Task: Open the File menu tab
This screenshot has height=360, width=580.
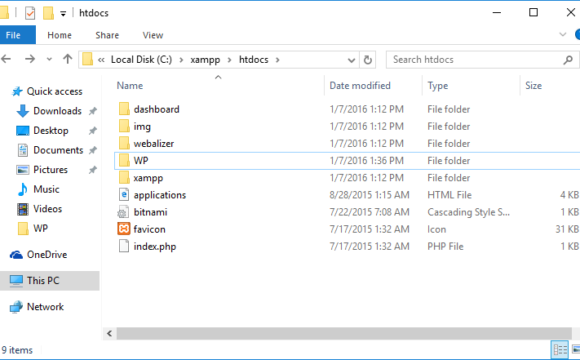Action: [x=18, y=35]
